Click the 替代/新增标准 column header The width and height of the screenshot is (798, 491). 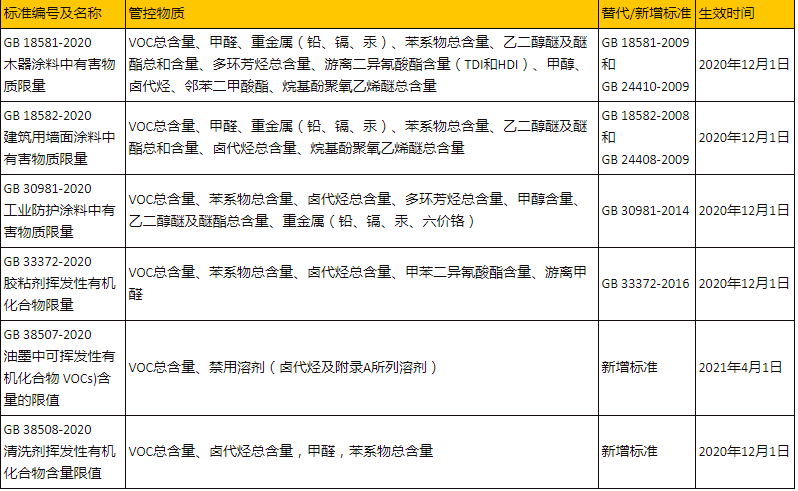coord(647,14)
